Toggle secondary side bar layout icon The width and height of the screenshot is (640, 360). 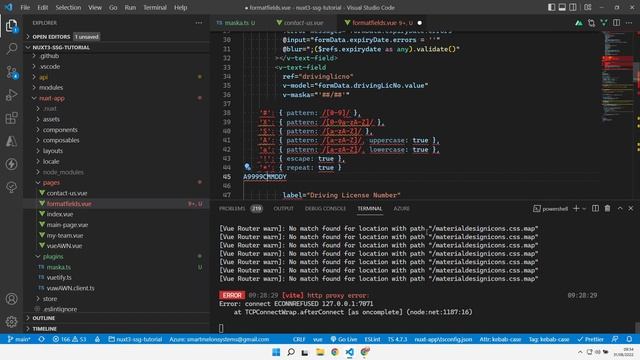[x=573, y=7]
